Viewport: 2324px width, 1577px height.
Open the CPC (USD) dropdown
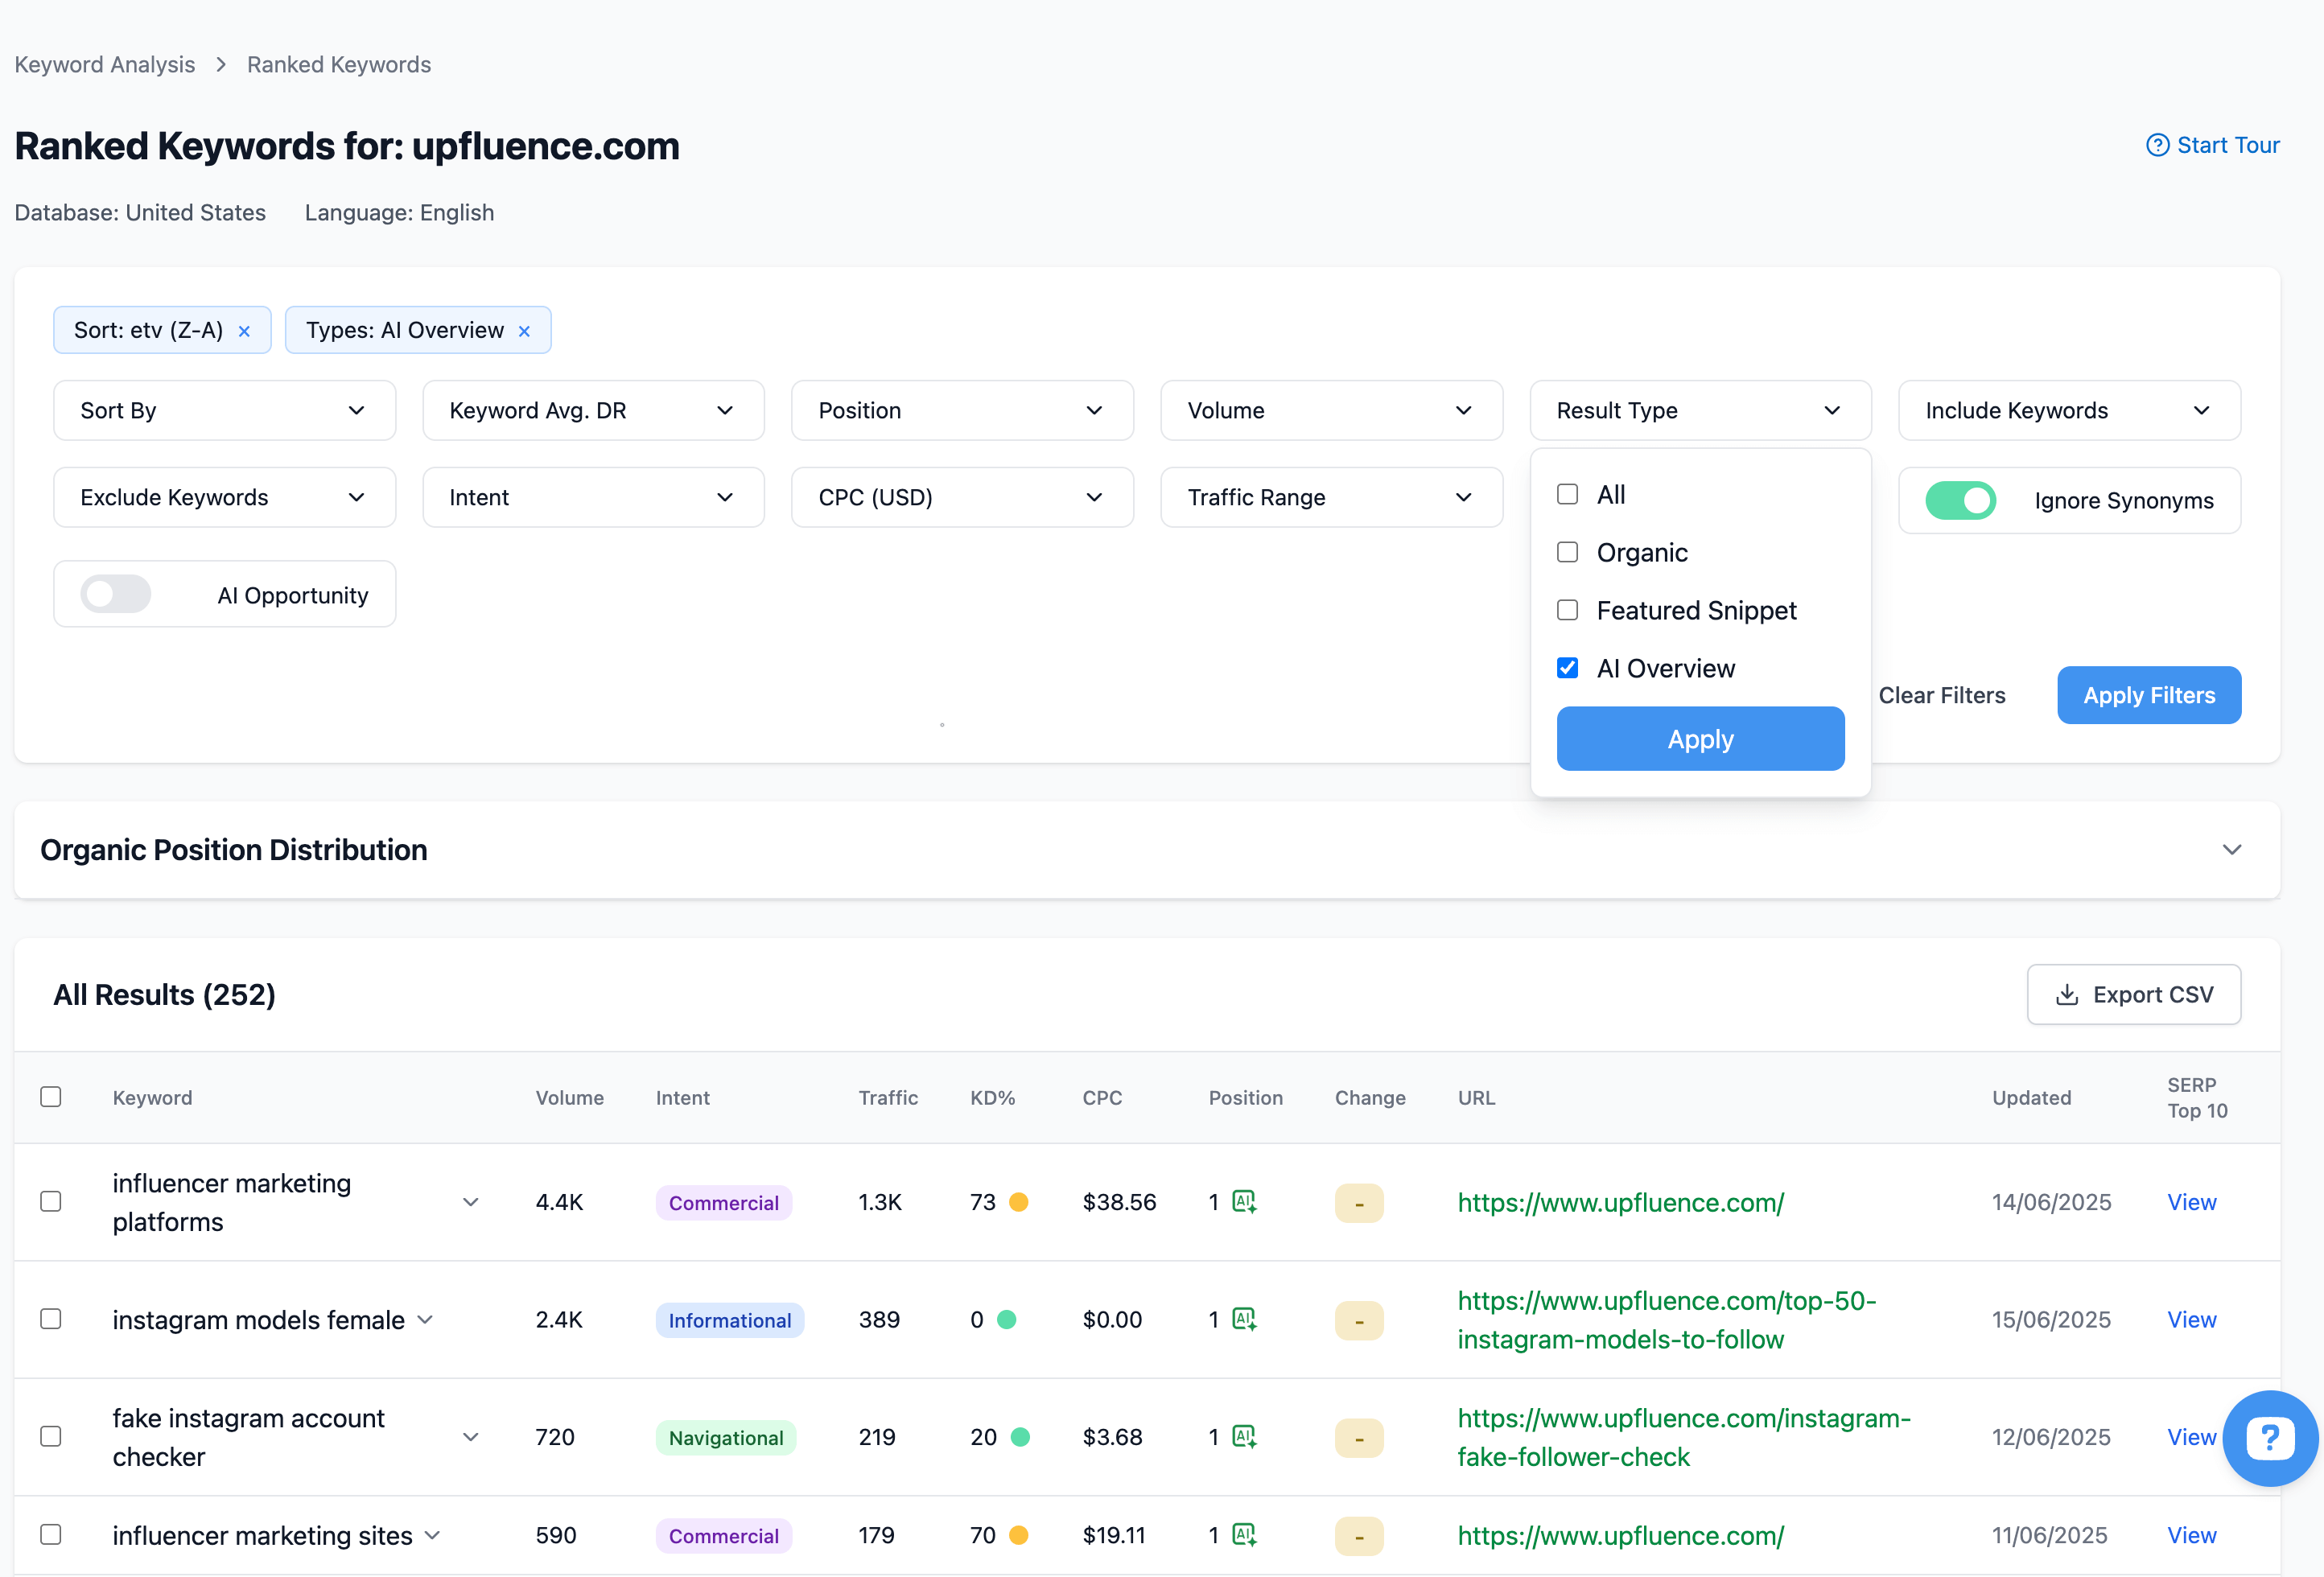(x=962, y=497)
